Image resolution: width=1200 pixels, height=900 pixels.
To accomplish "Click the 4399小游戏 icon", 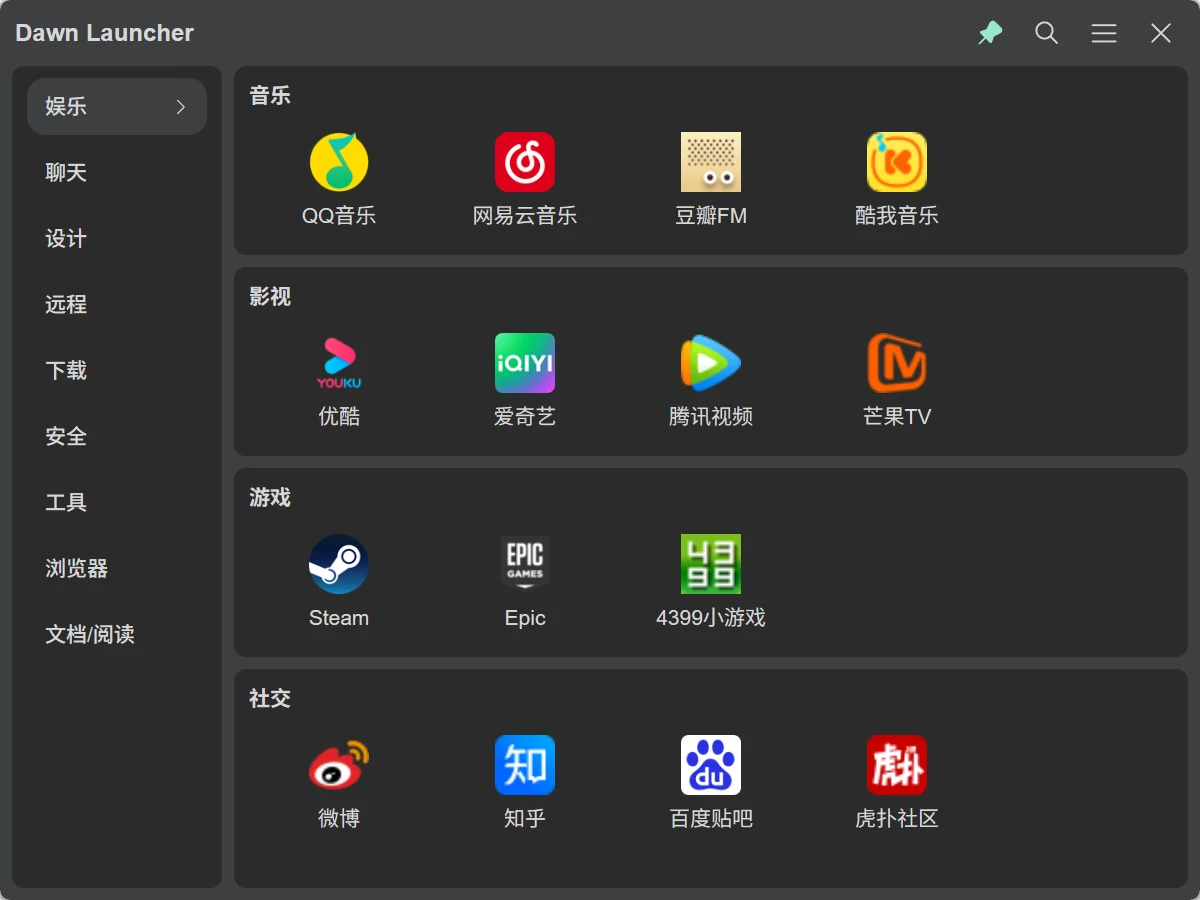I will click(711, 564).
